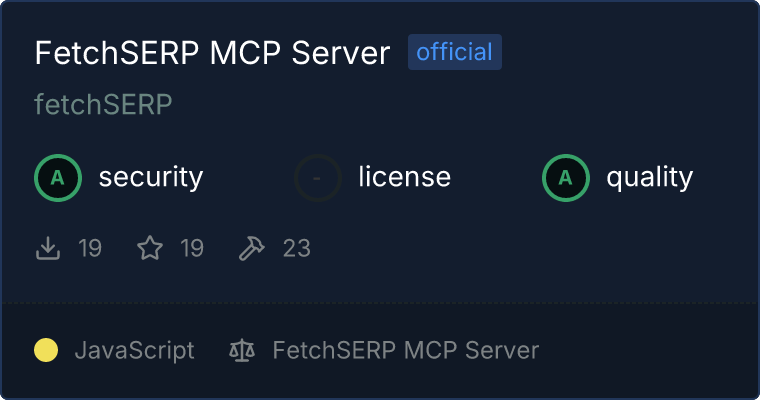This screenshot has height=400, width=760.
Task: Click the quality label text
Action: click(650, 177)
